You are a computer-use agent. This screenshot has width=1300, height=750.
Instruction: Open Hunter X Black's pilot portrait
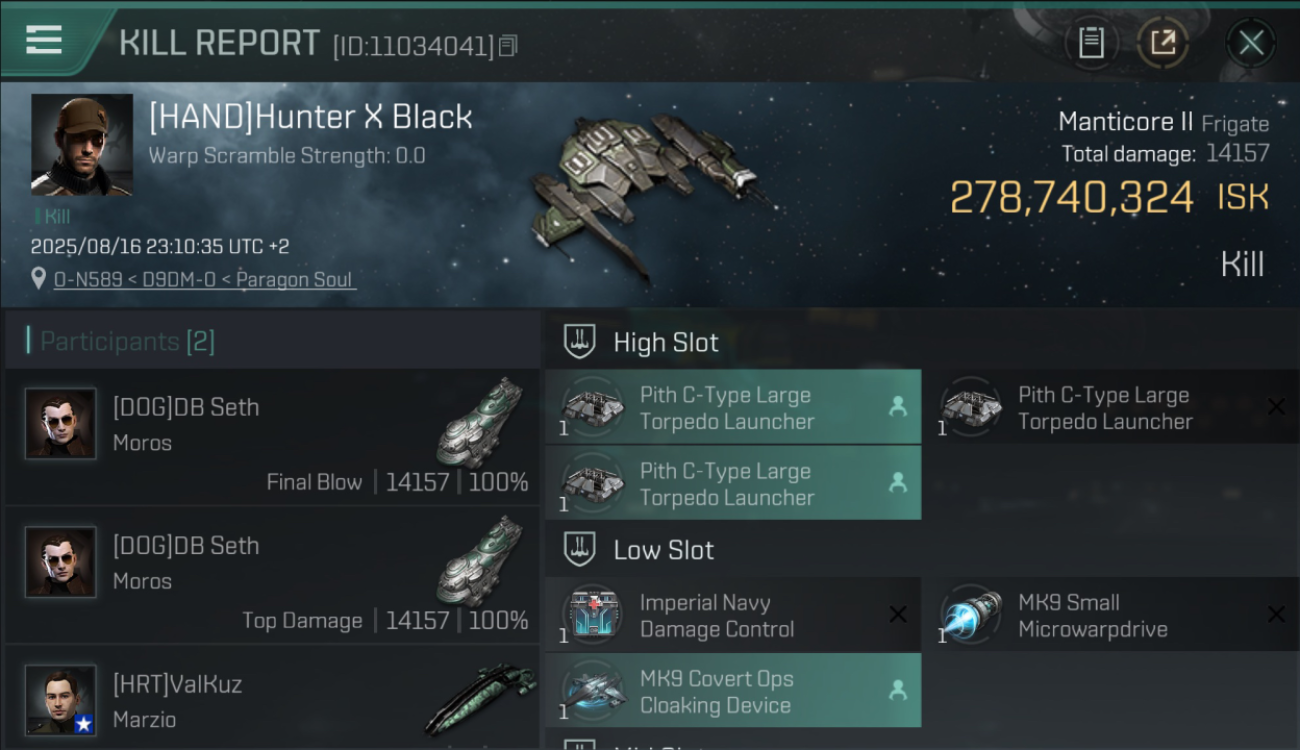click(x=82, y=145)
